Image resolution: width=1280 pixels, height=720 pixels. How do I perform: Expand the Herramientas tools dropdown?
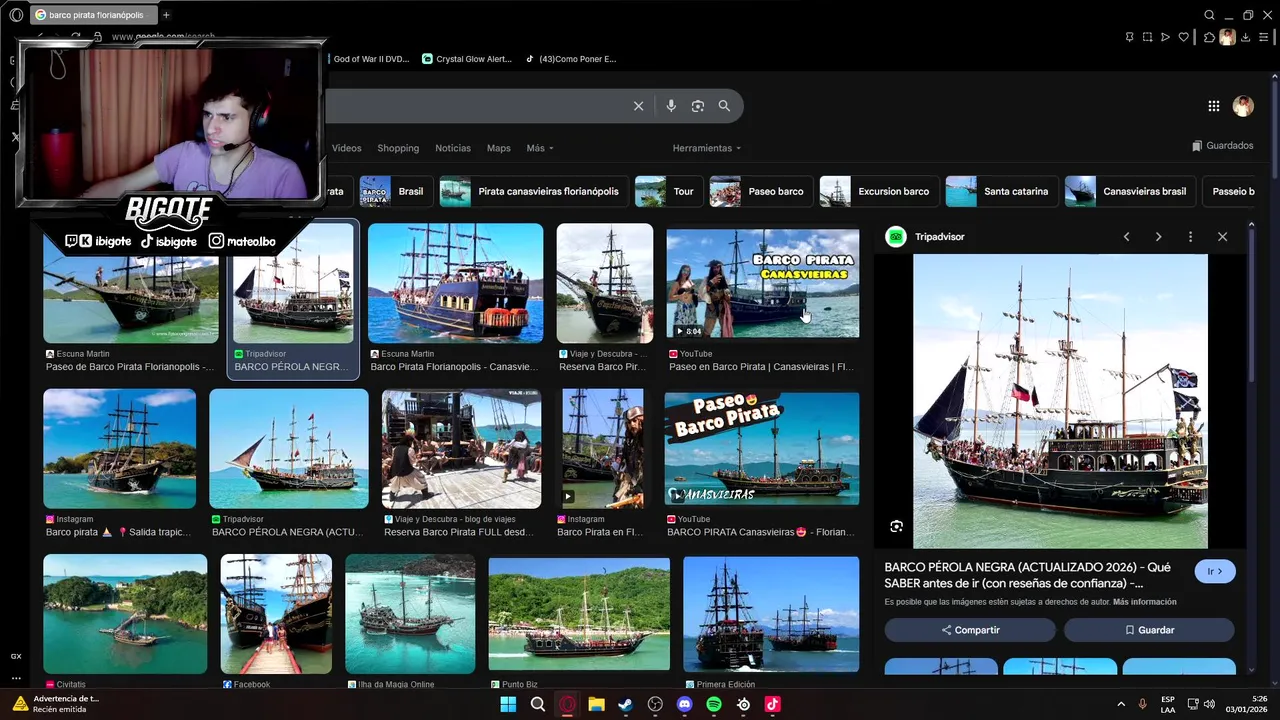tap(707, 148)
